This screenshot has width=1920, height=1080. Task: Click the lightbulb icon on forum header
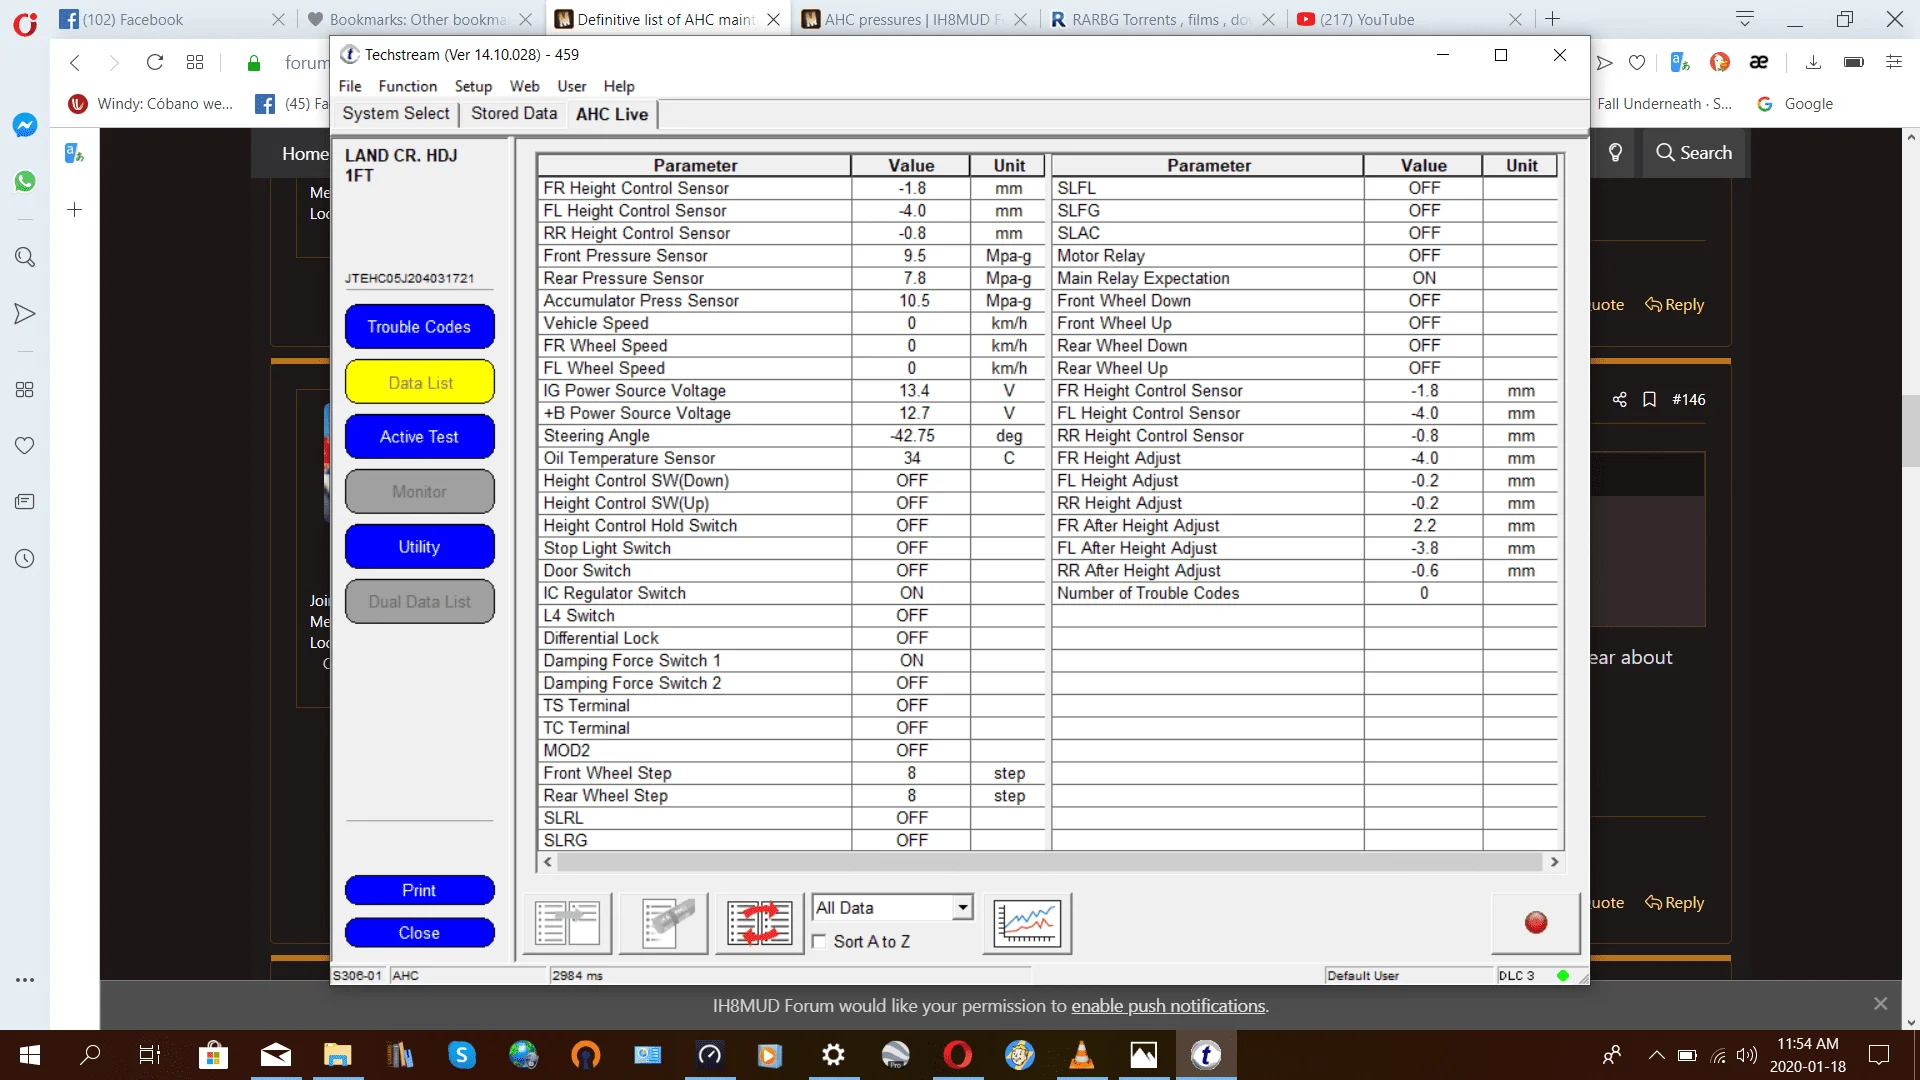click(1615, 153)
